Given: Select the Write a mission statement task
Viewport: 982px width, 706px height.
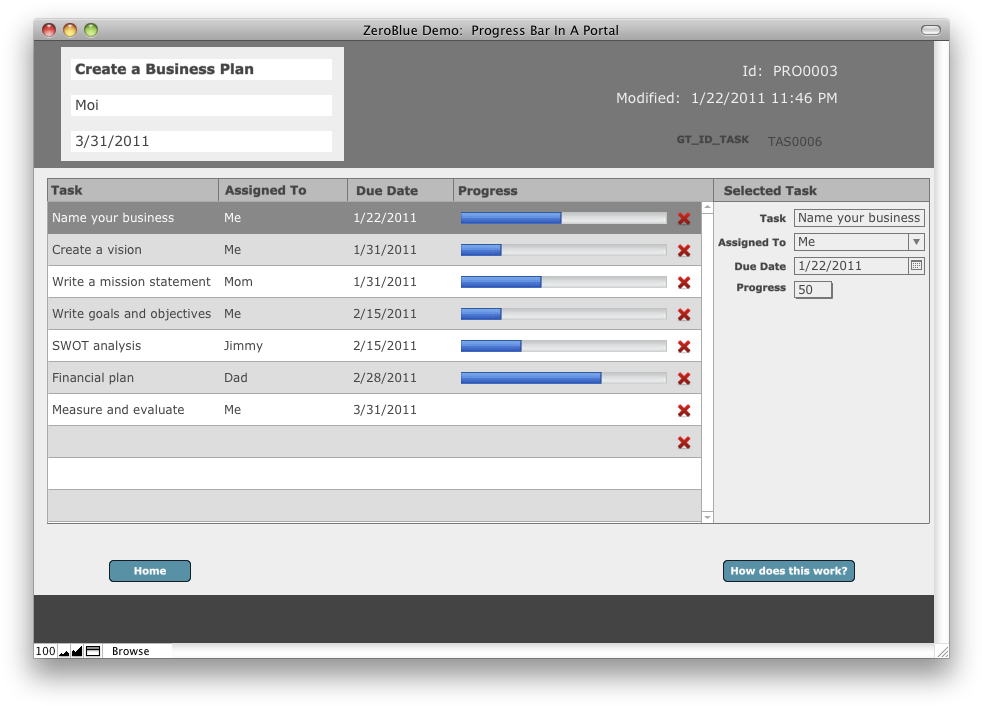Looking at the screenshot, I should [131, 282].
